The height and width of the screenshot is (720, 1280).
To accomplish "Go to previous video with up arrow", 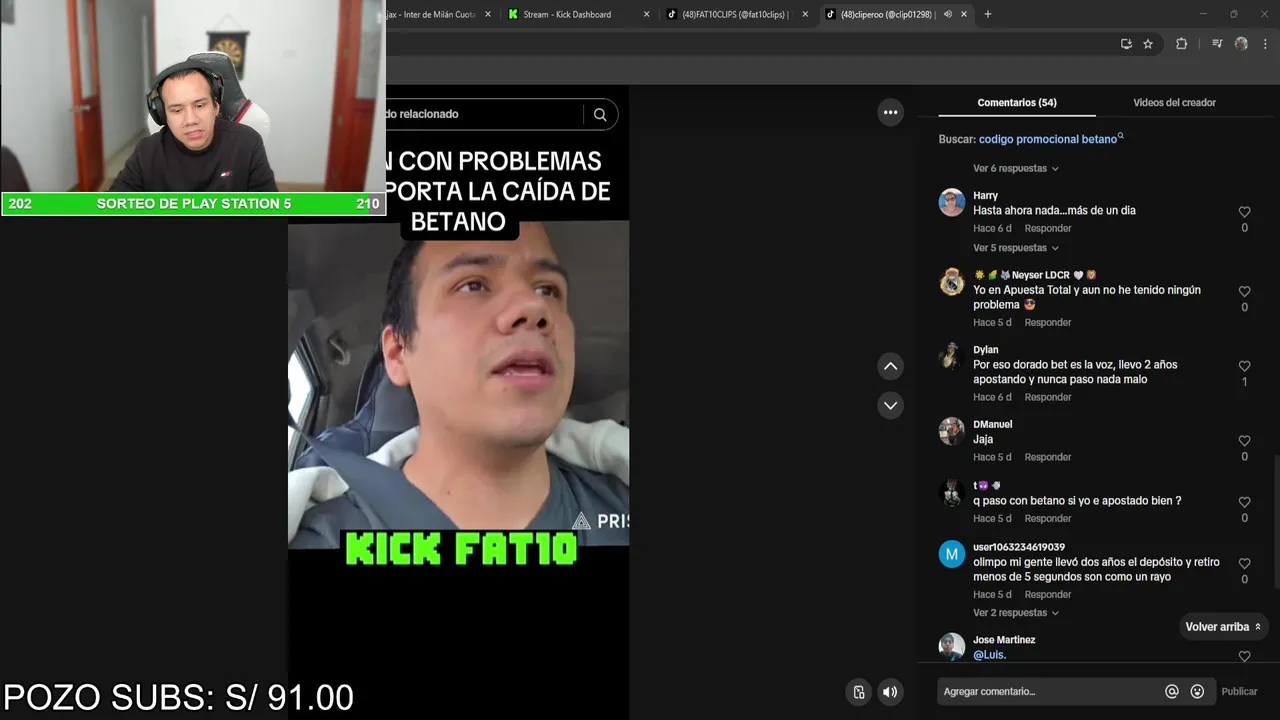I will (890, 367).
